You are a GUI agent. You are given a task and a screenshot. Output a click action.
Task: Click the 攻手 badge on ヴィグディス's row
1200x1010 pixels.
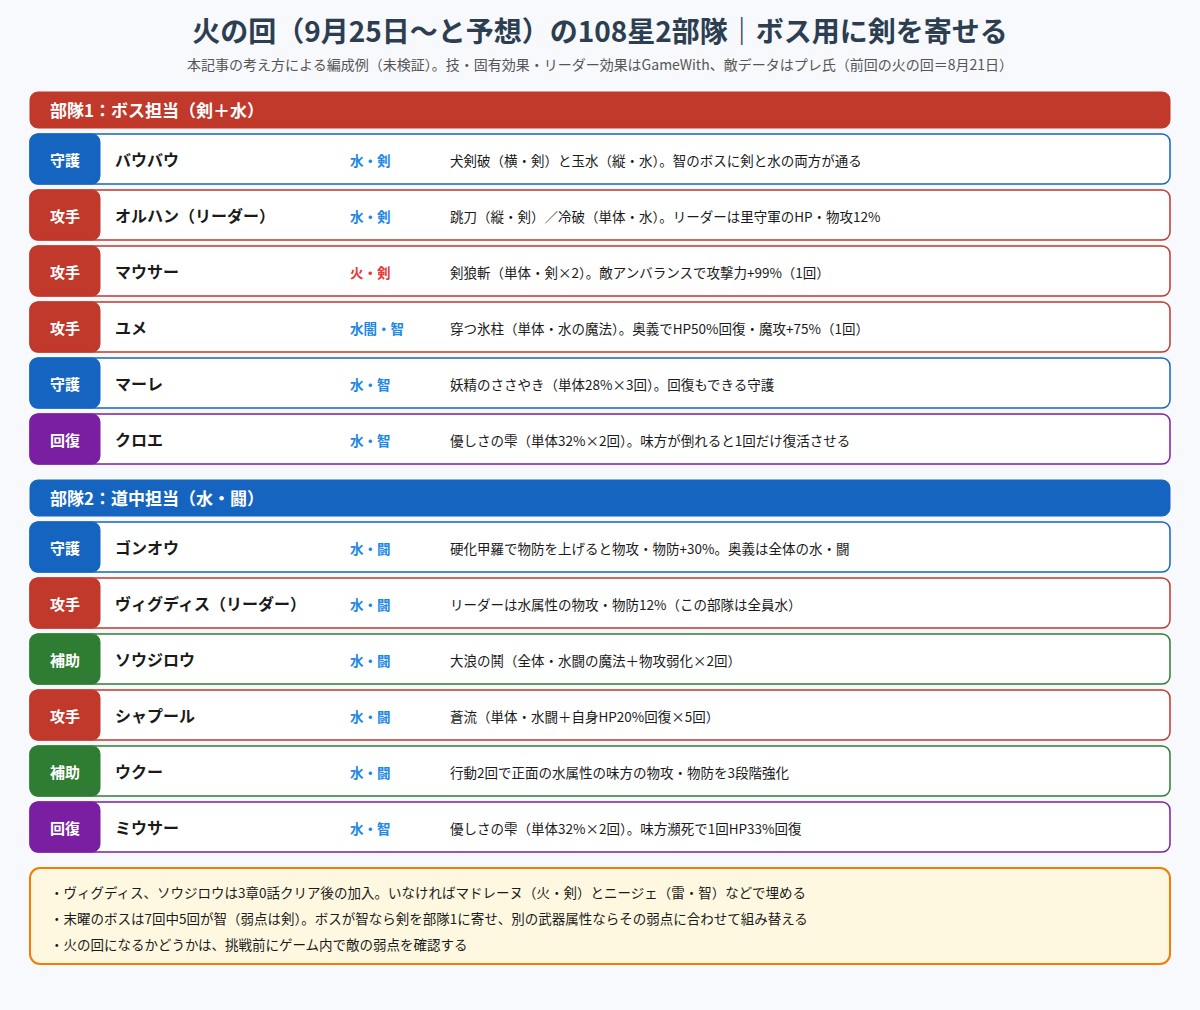pos(65,604)
